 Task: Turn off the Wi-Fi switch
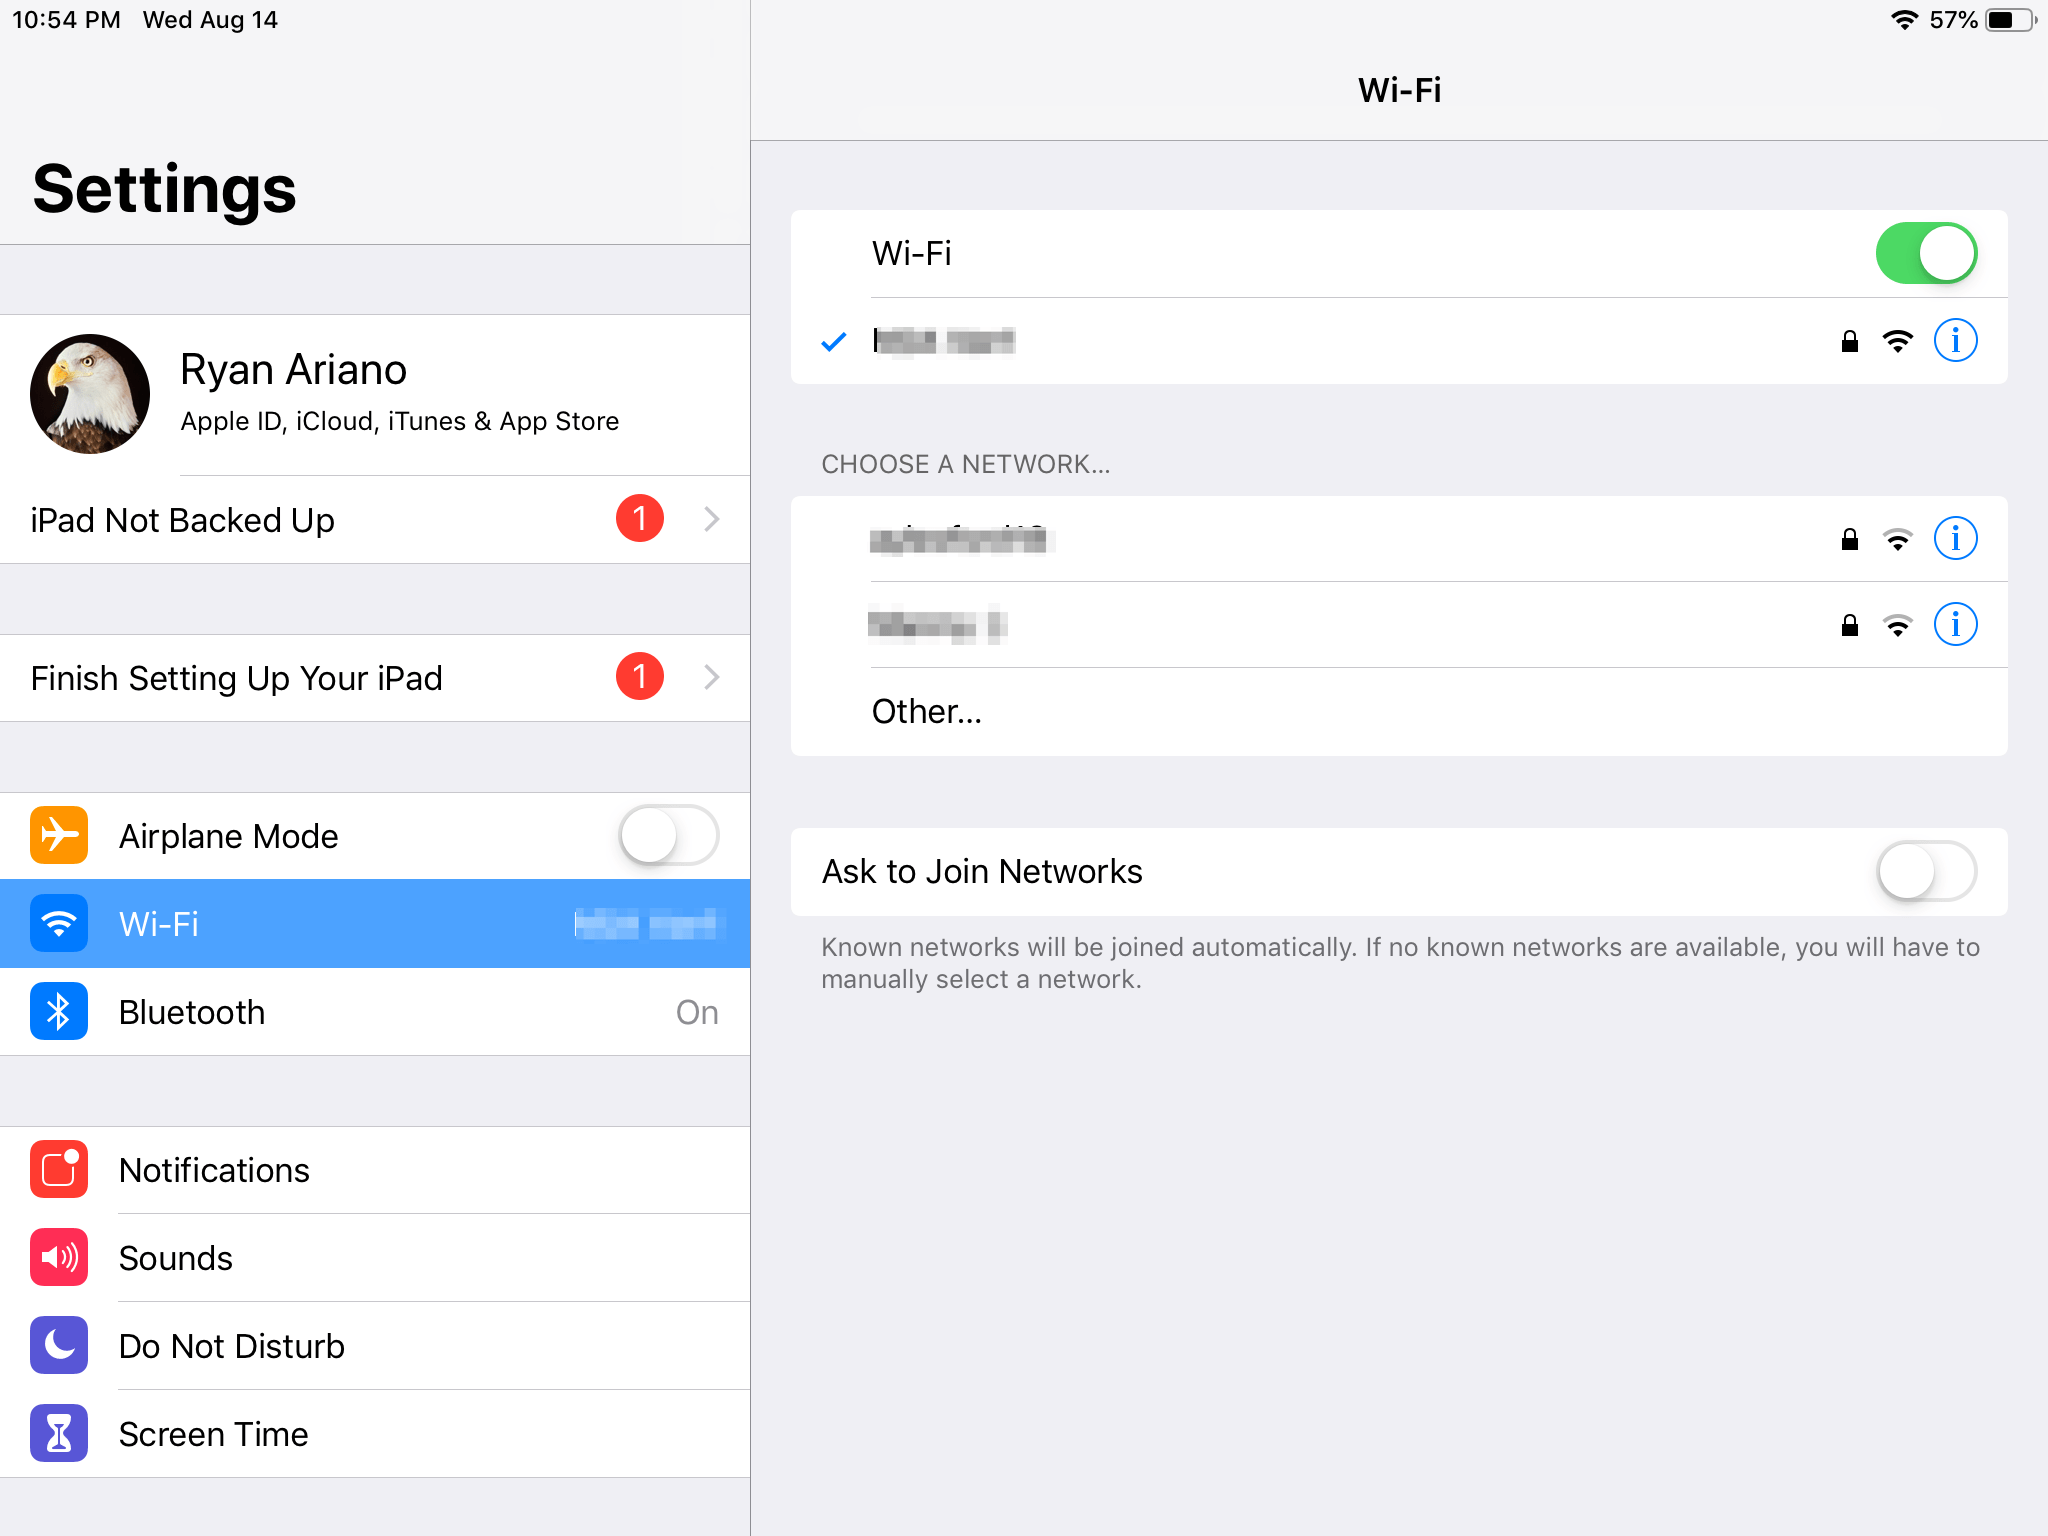1925,253
